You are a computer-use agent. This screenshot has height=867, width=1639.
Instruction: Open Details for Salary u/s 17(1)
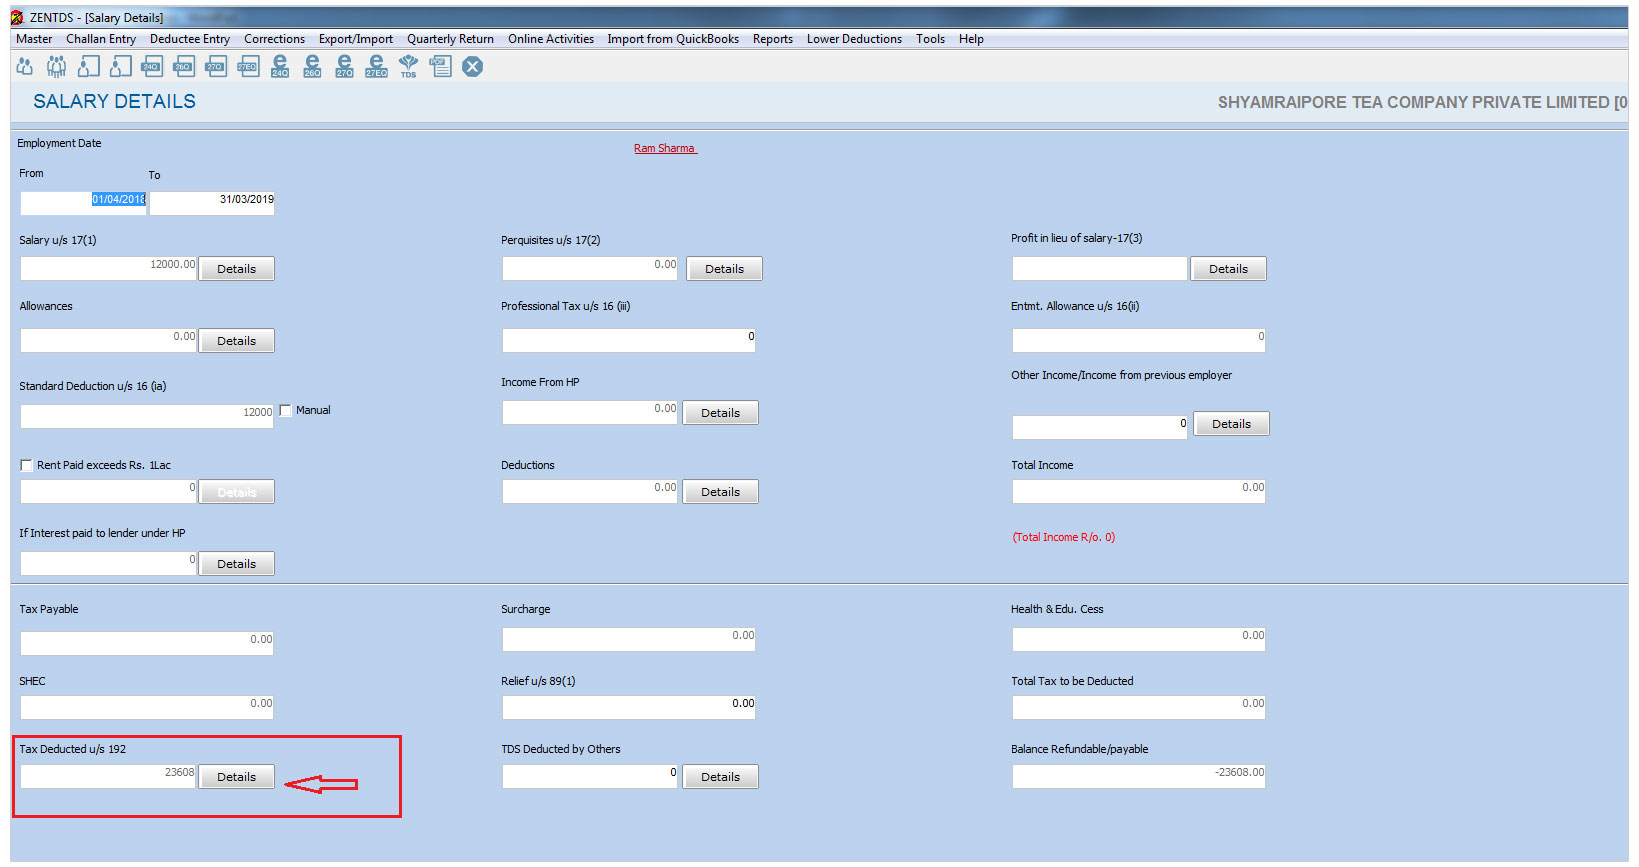[x=237, y=269]
